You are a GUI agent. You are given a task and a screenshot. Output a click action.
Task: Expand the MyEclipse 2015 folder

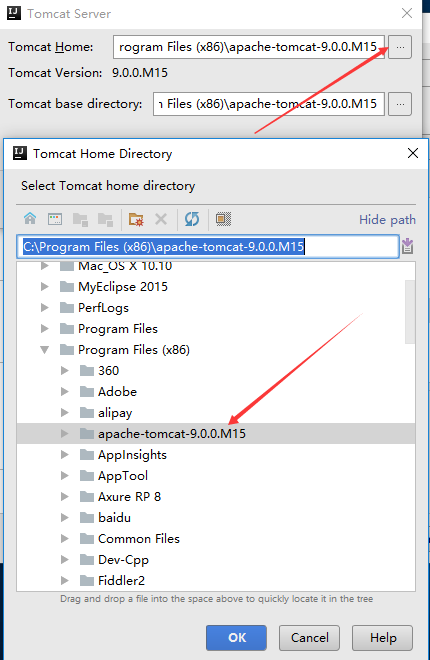45,287
